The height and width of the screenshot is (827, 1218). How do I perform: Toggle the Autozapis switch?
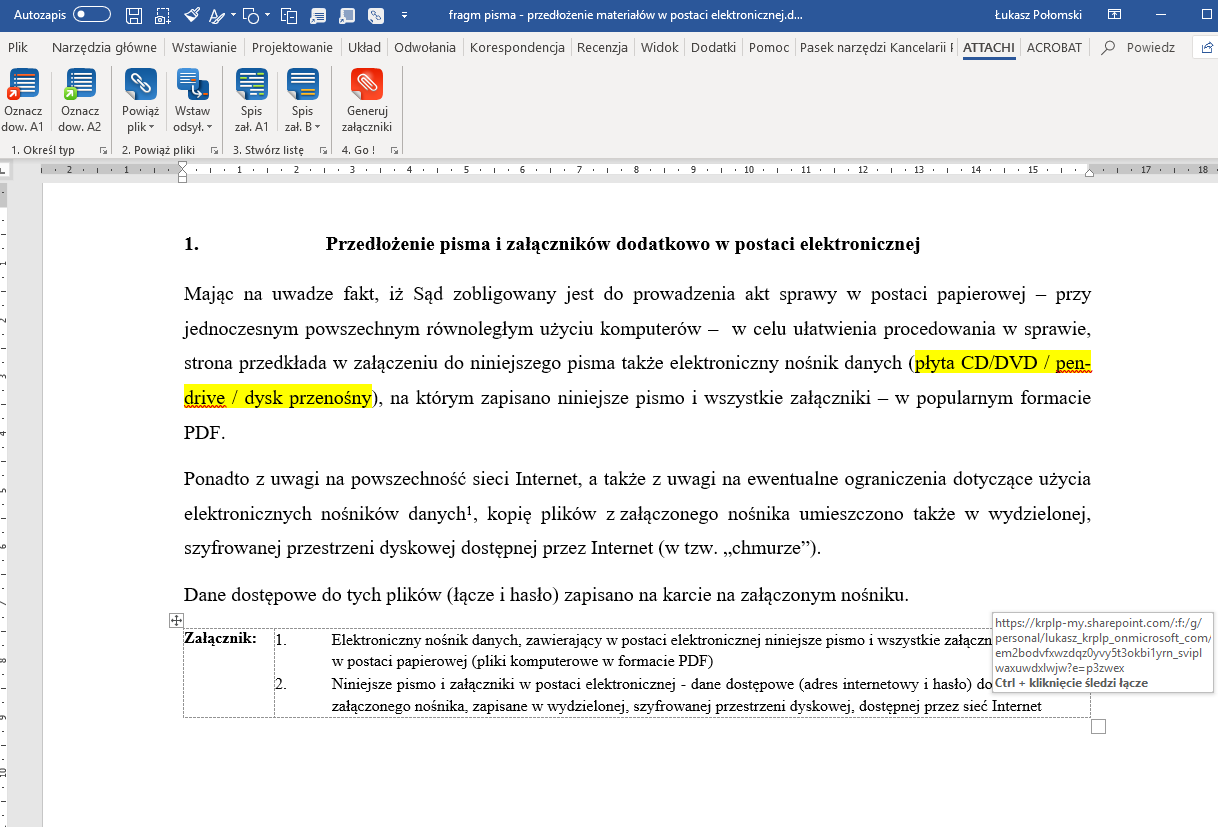pyautogui.click(x=92, y=15)
